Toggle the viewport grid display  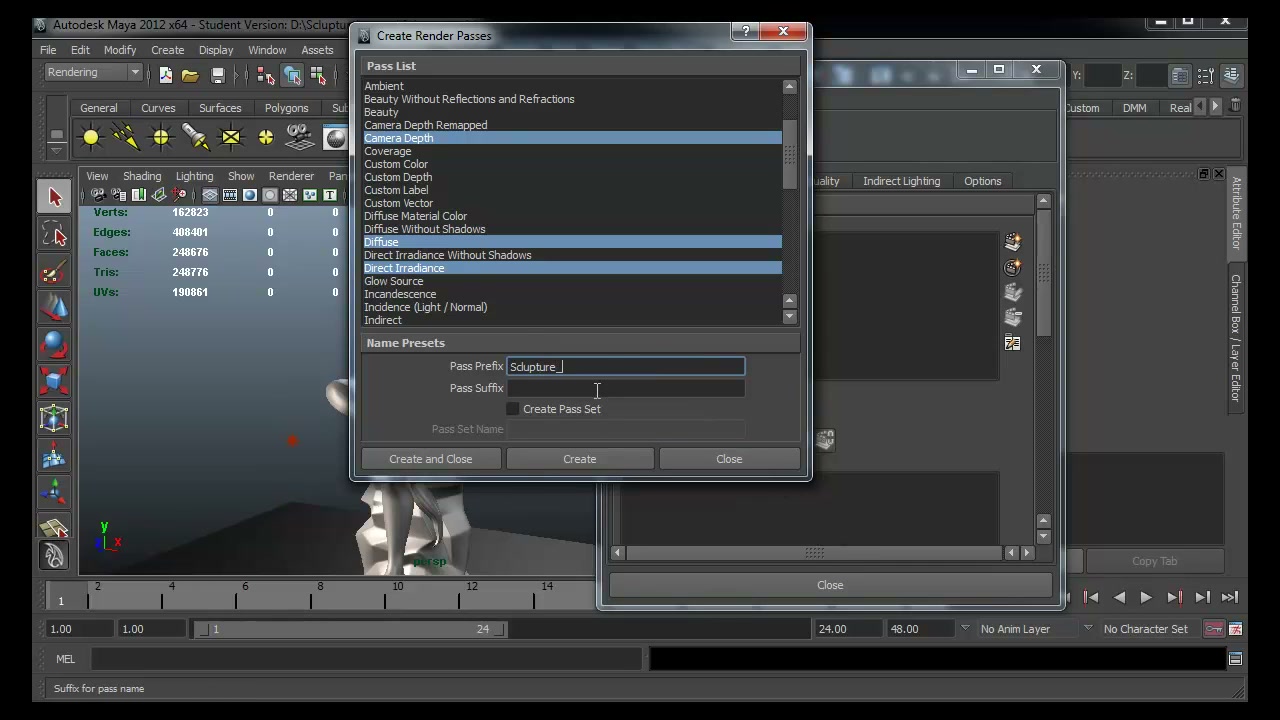(210, 195)
